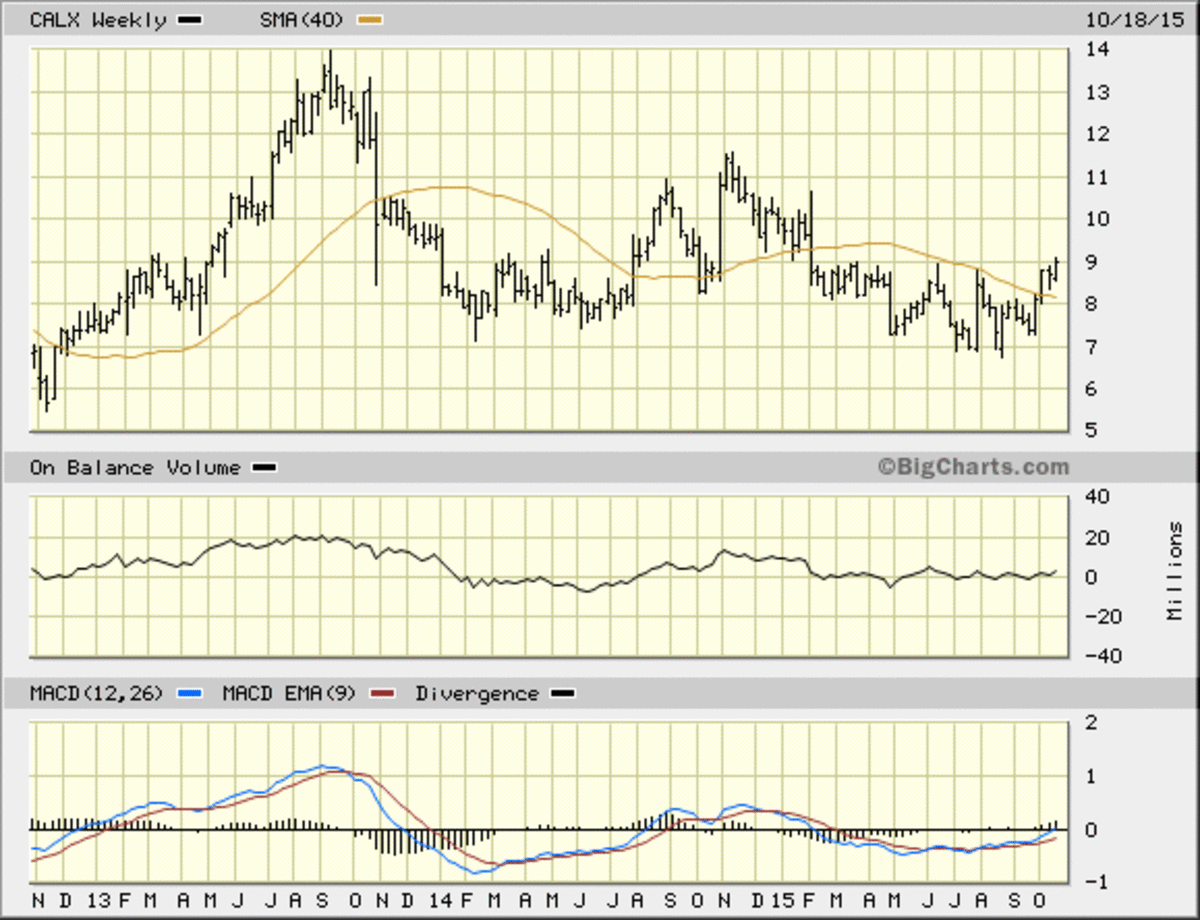Select the CALX Weekly title label
Screen dimensions: 1200x920
tap(98, 20)
